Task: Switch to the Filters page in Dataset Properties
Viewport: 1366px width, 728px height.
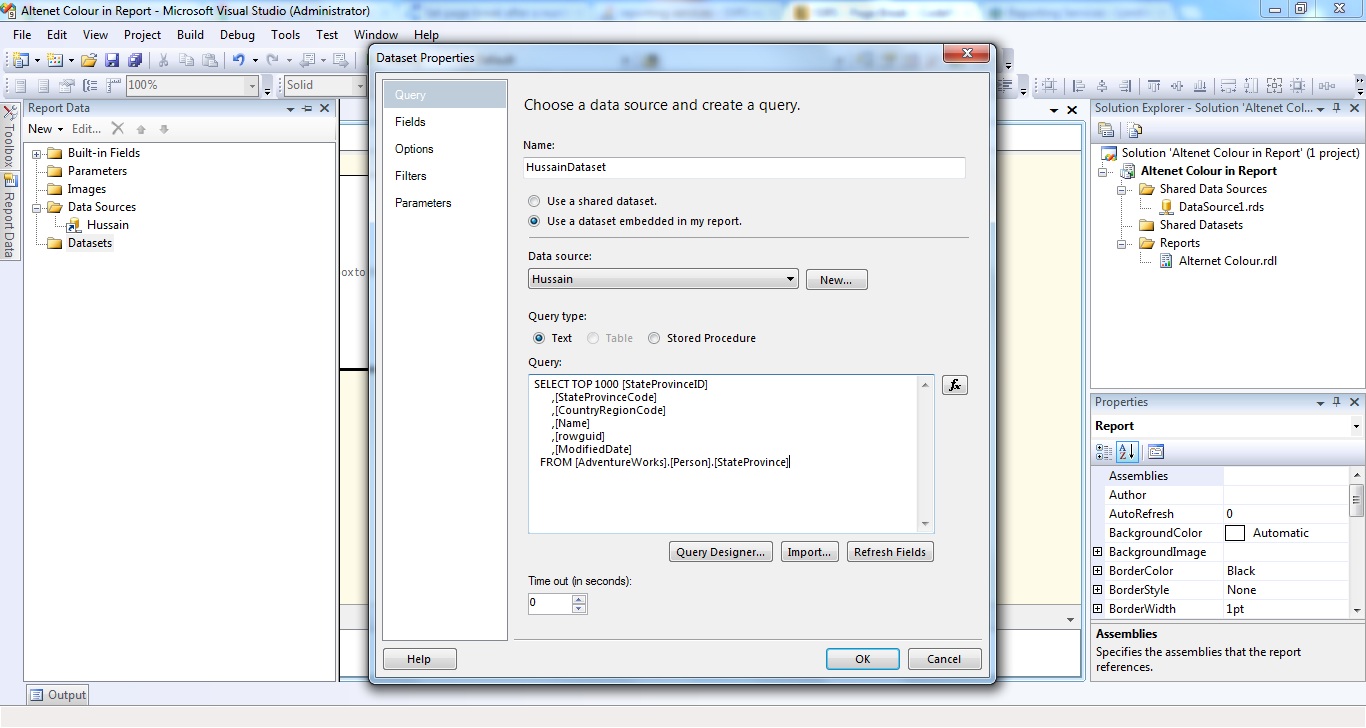Action: (411, 175)
